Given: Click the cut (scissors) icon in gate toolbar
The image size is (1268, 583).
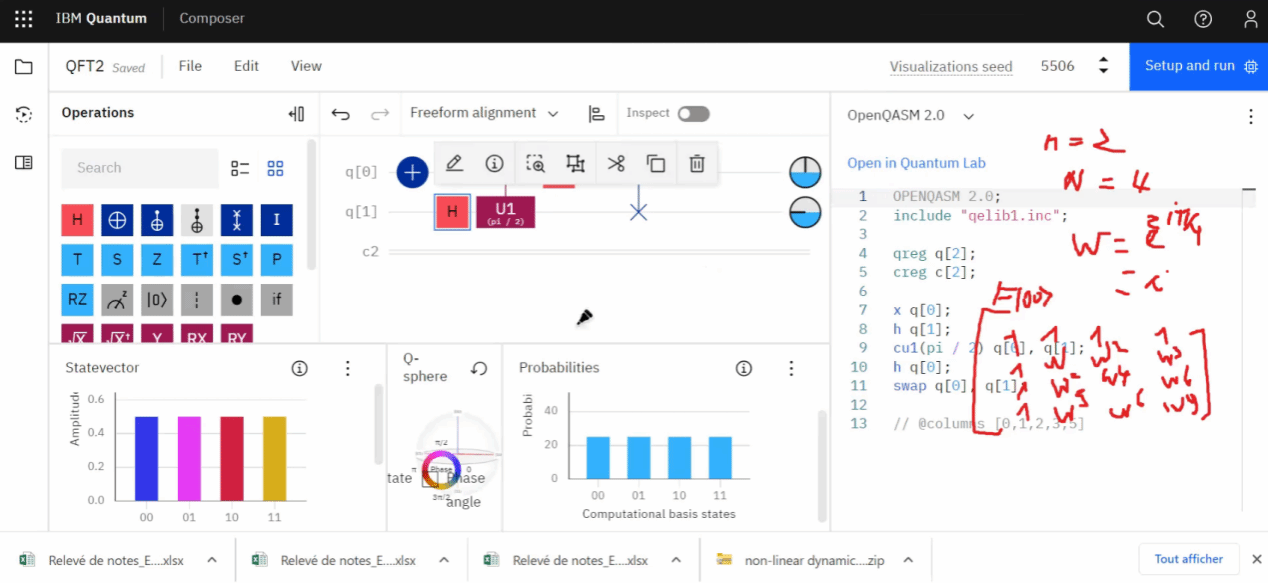Looking at the screenshot, I should [616, 164].
